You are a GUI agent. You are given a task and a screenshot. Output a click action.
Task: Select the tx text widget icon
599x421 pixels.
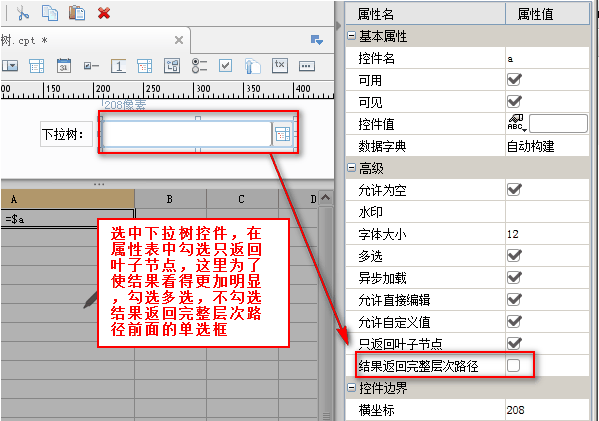point(280,65)
